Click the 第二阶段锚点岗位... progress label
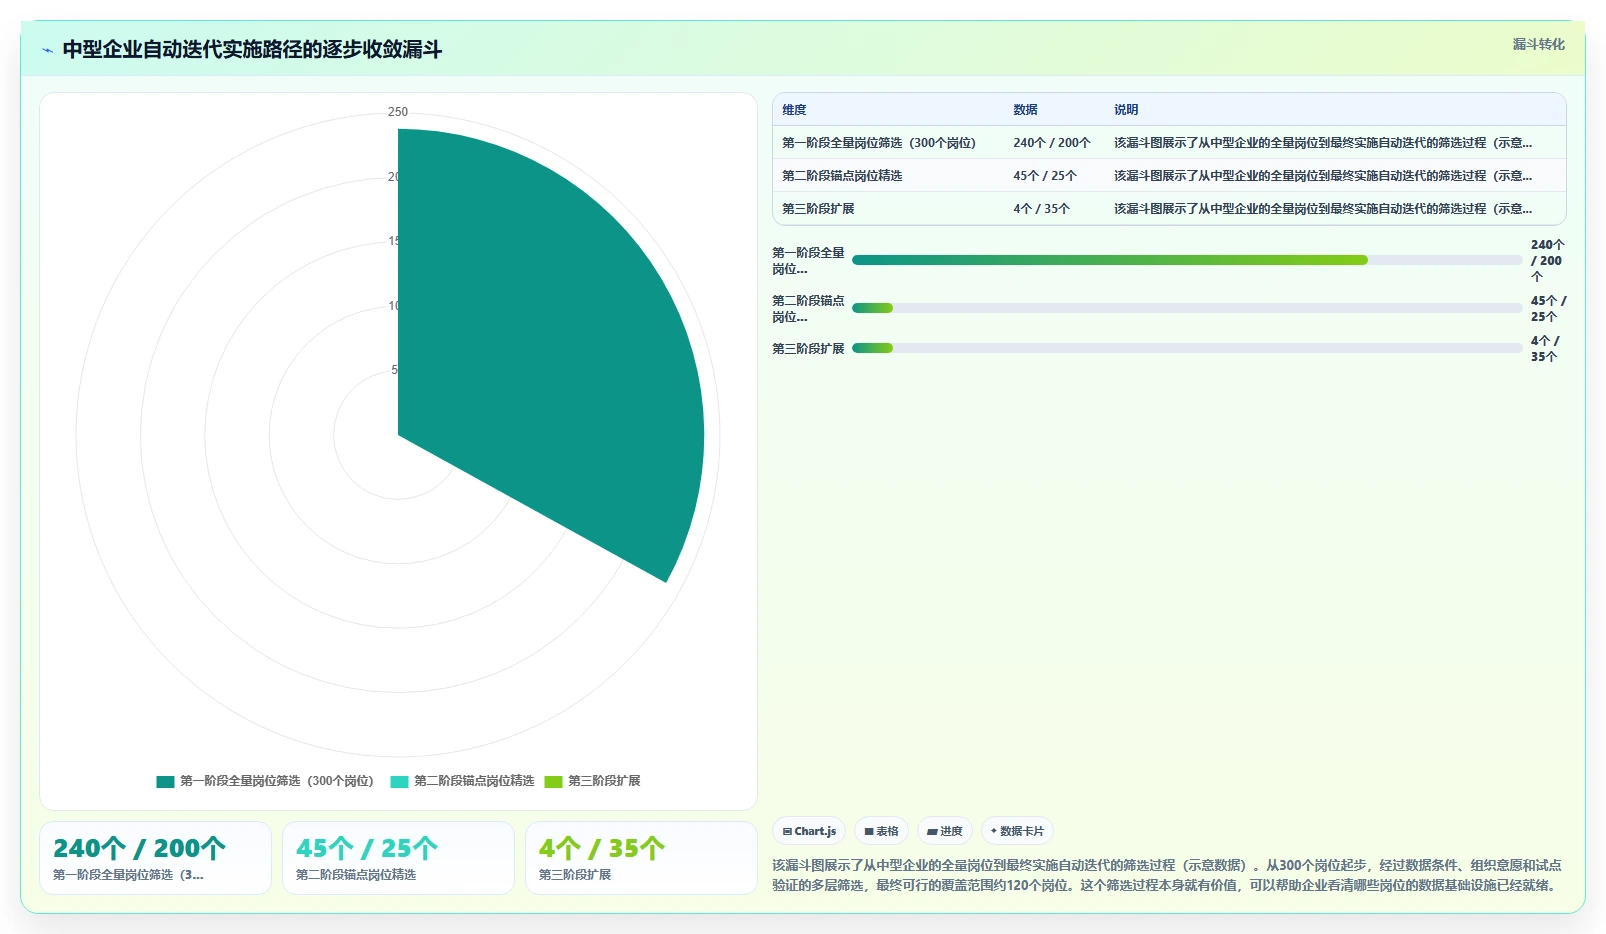The width and height of the screenshot is (1606, 934). (x=808, y=309)
